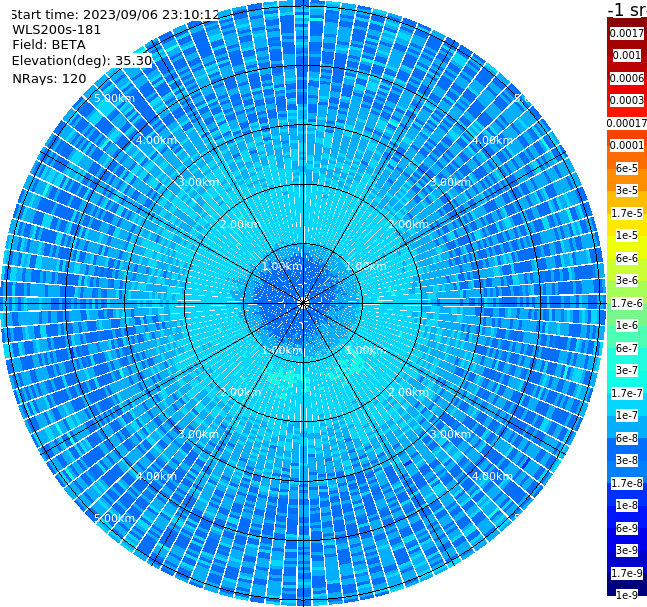The image size is (647, 607).
Task: Select the 3e-7 colorbar value
Action: coord(627,370)
